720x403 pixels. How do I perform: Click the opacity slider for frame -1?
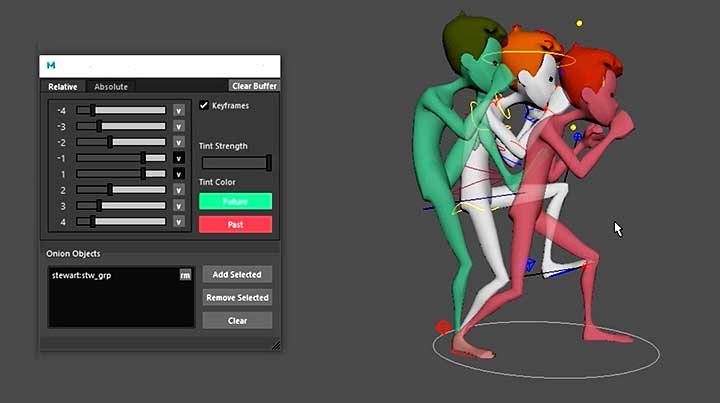[x=121, y=158]
